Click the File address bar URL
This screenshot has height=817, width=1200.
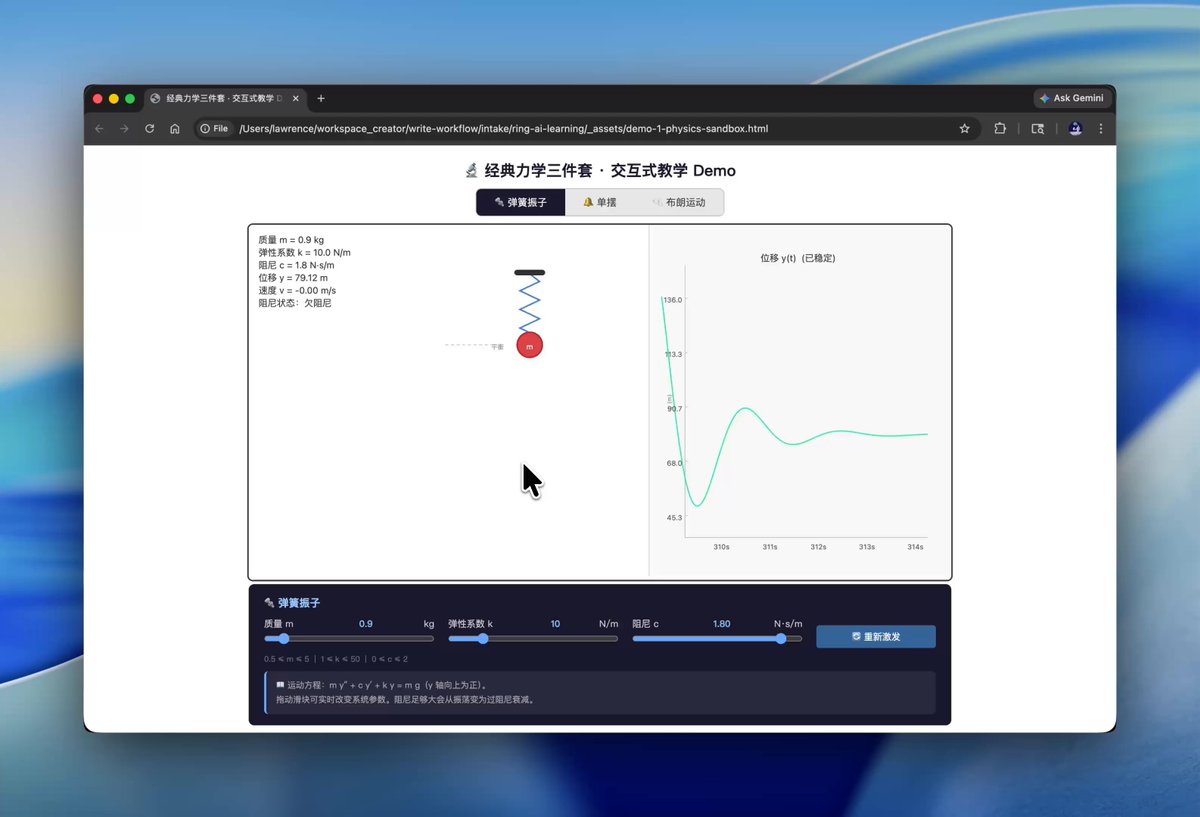[503, 129]
